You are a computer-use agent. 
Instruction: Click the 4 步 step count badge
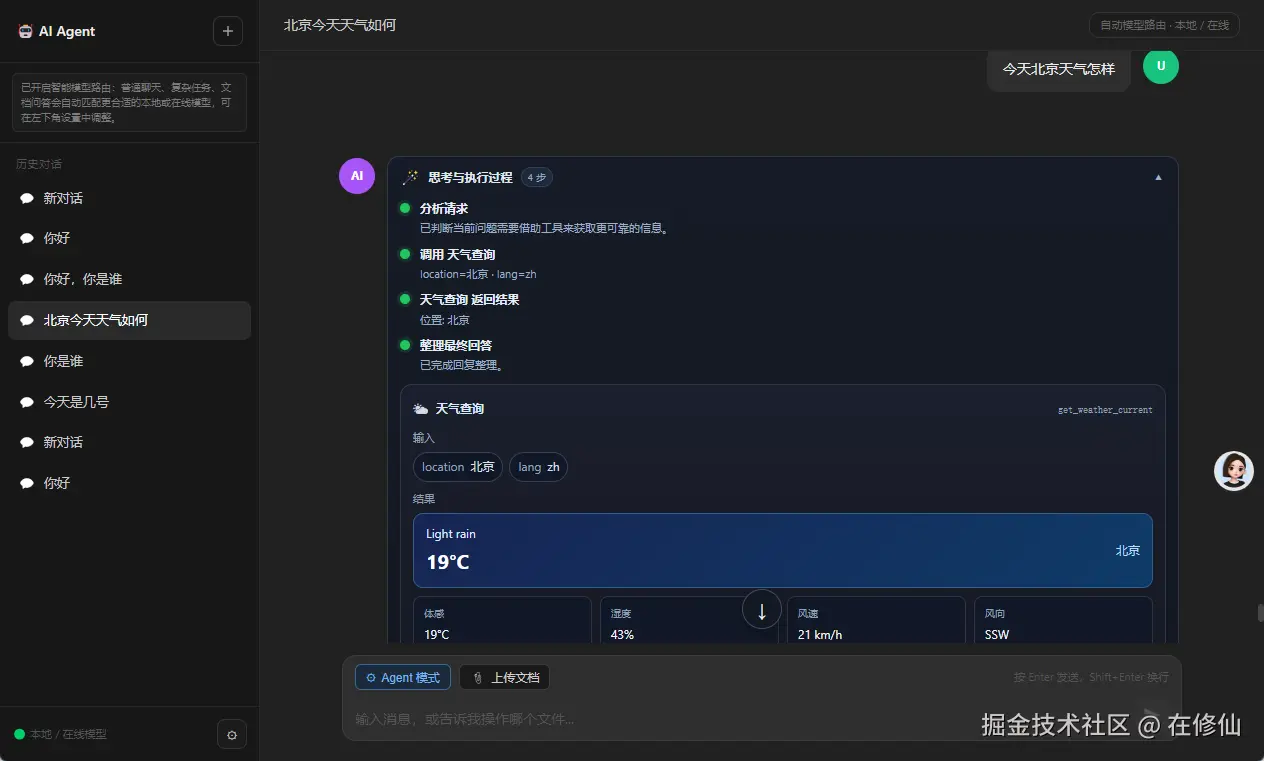537,177
